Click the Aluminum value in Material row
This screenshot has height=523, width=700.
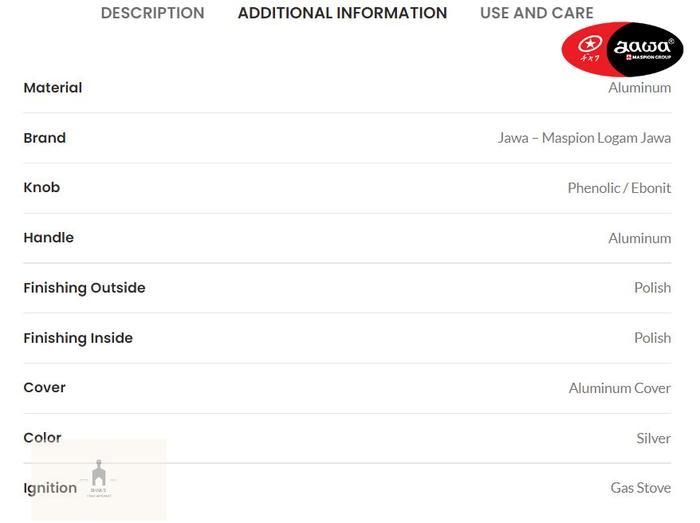point(640,88)
